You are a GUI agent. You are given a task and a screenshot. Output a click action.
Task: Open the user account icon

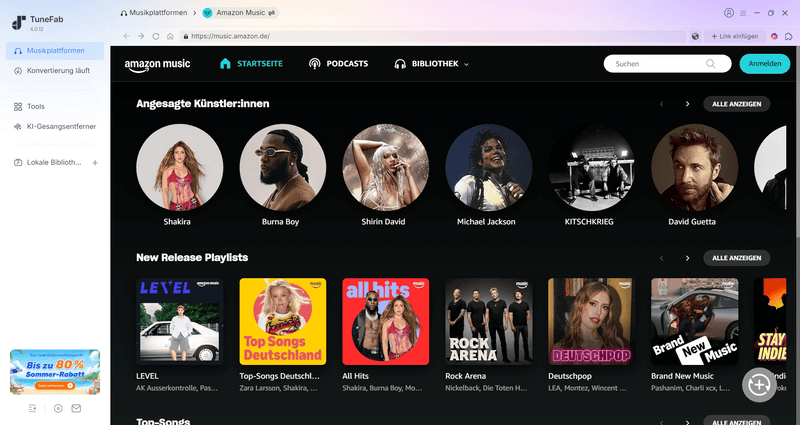tap(729, 13)
